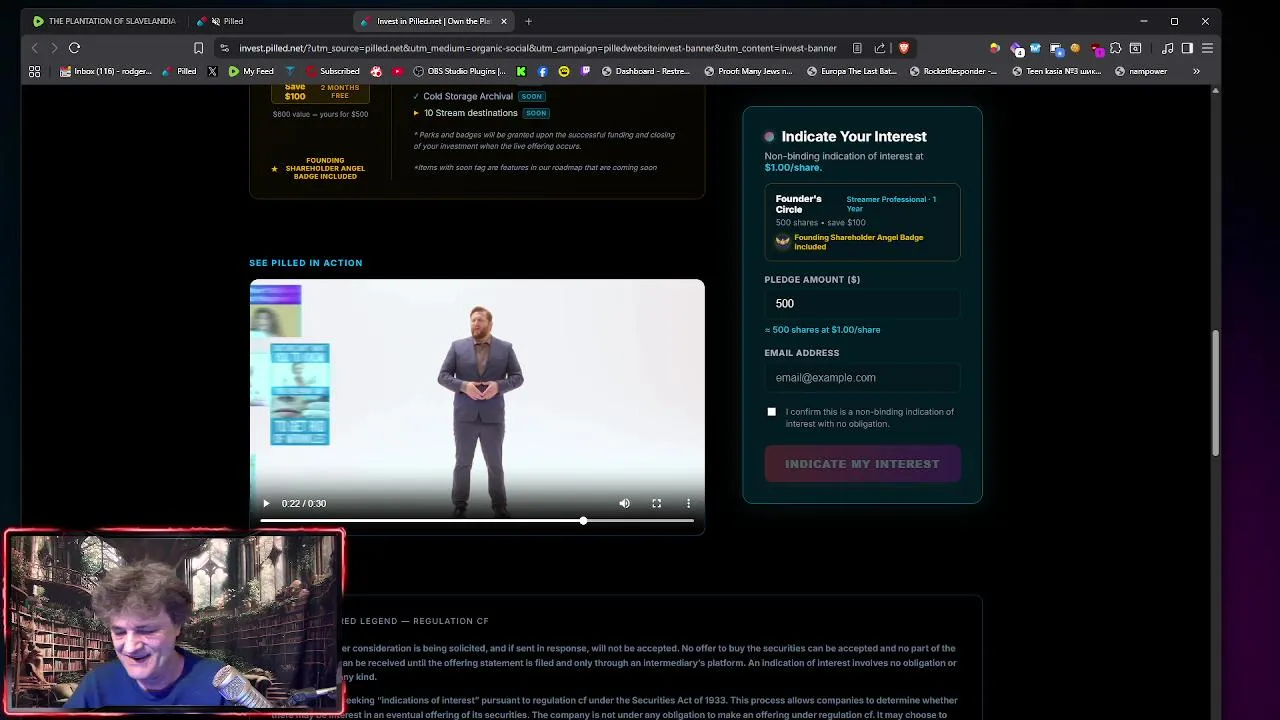Open the 'RocketResponder' bookmark
The height and width of the screenshot is (720, 1280).
953,71
